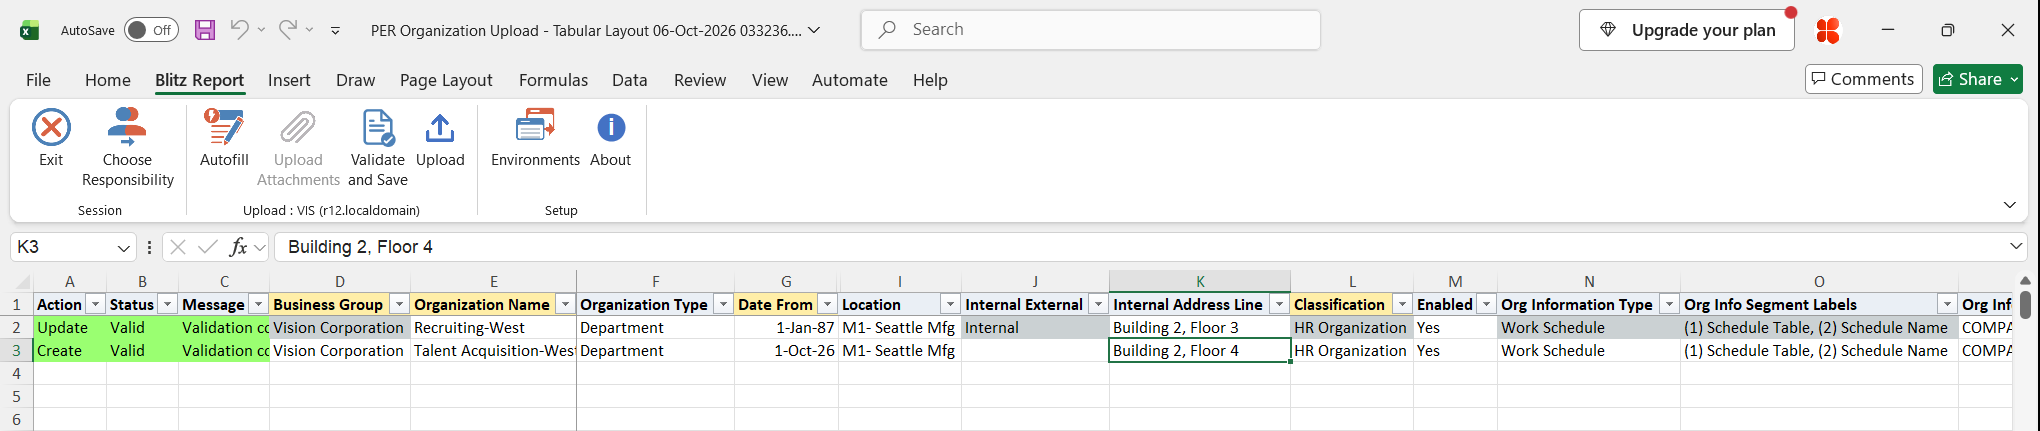Collapse the ribbon with chevron
The height and width of the screenshot is (431, 2040).
pyautogui.click(x=2010, y=205)
